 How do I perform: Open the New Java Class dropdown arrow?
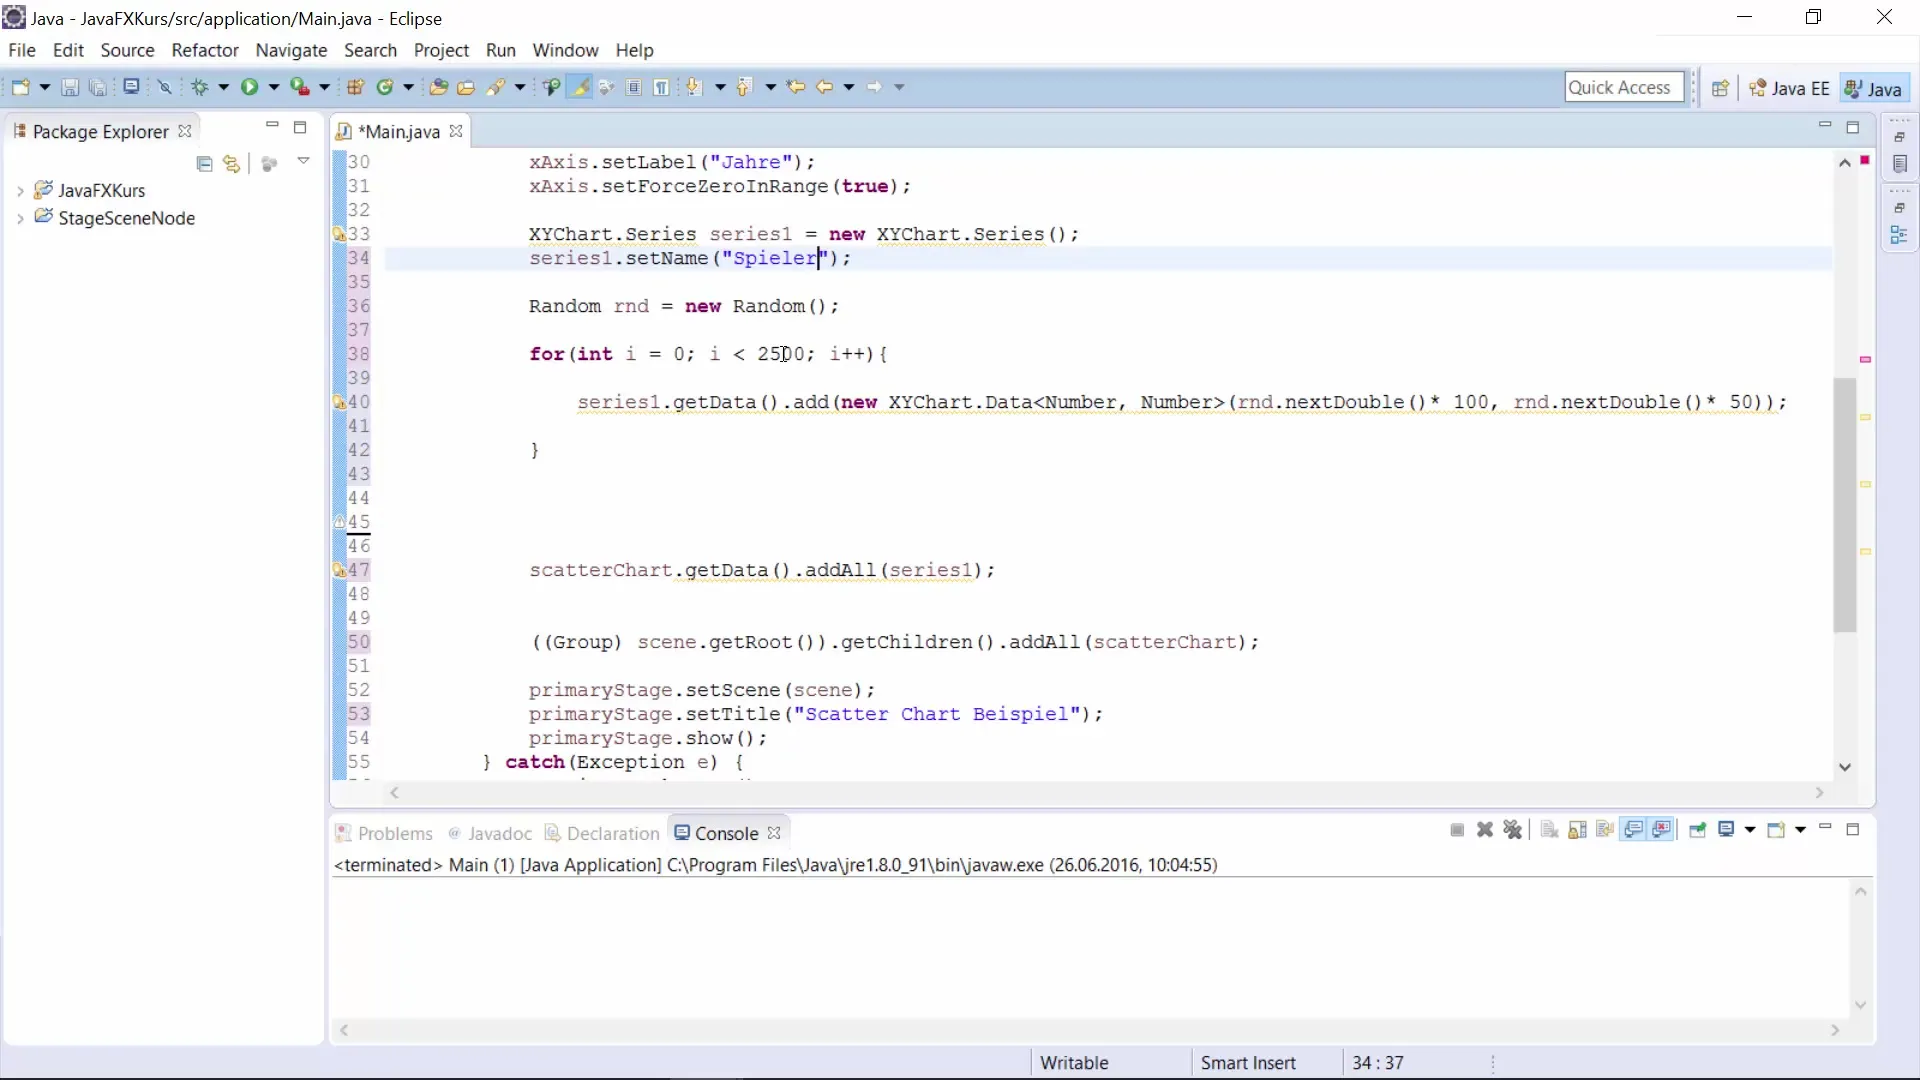point(408,87)
